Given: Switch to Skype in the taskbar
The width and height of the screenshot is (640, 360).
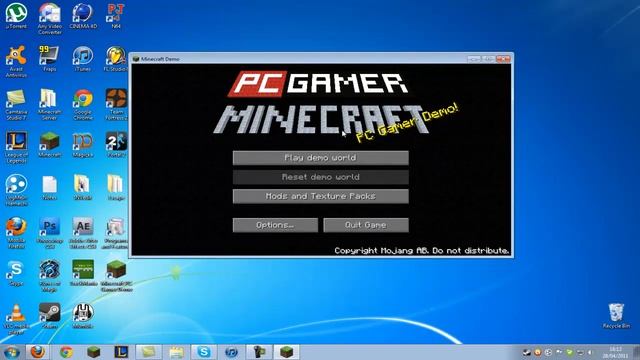Looking at the screenshot, I should point(204,352).
